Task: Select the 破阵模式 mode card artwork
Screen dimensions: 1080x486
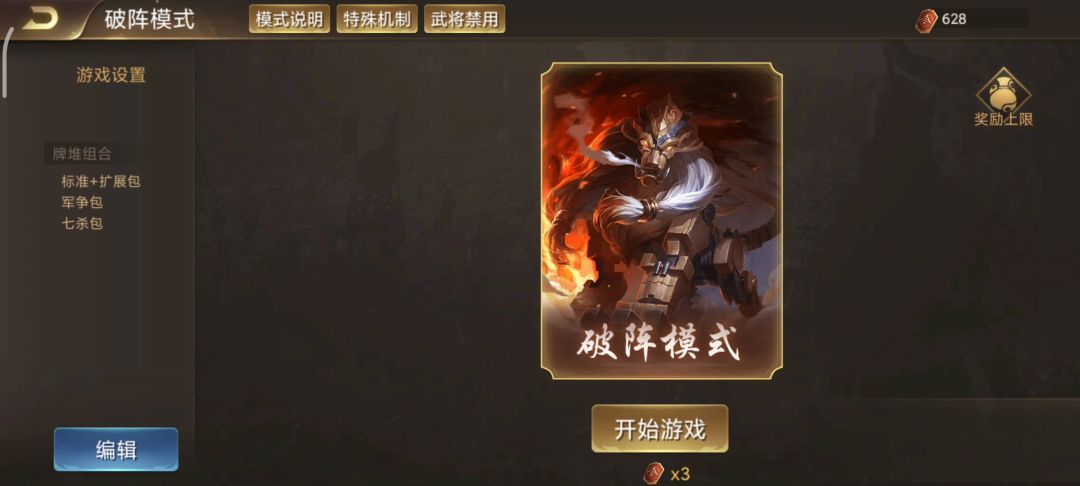Action: pos(662,221)
